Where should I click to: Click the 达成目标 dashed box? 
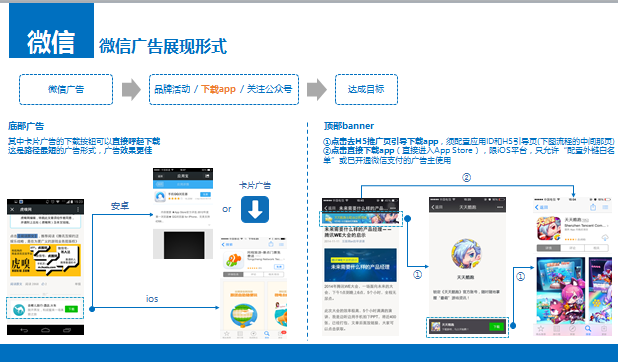[x=366, y=90]
